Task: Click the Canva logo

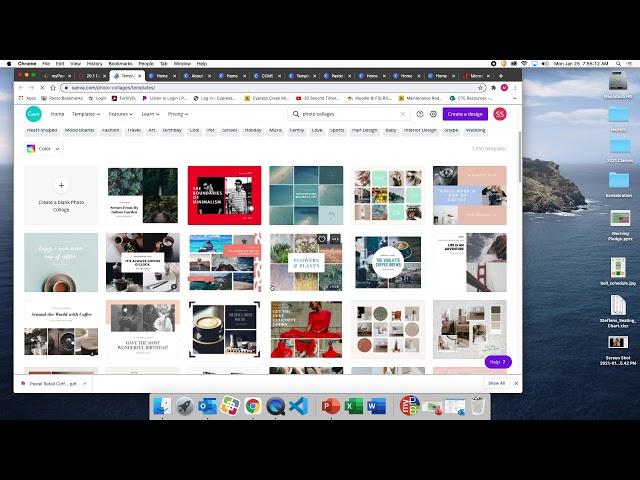Action: click(x=33, y=114)
